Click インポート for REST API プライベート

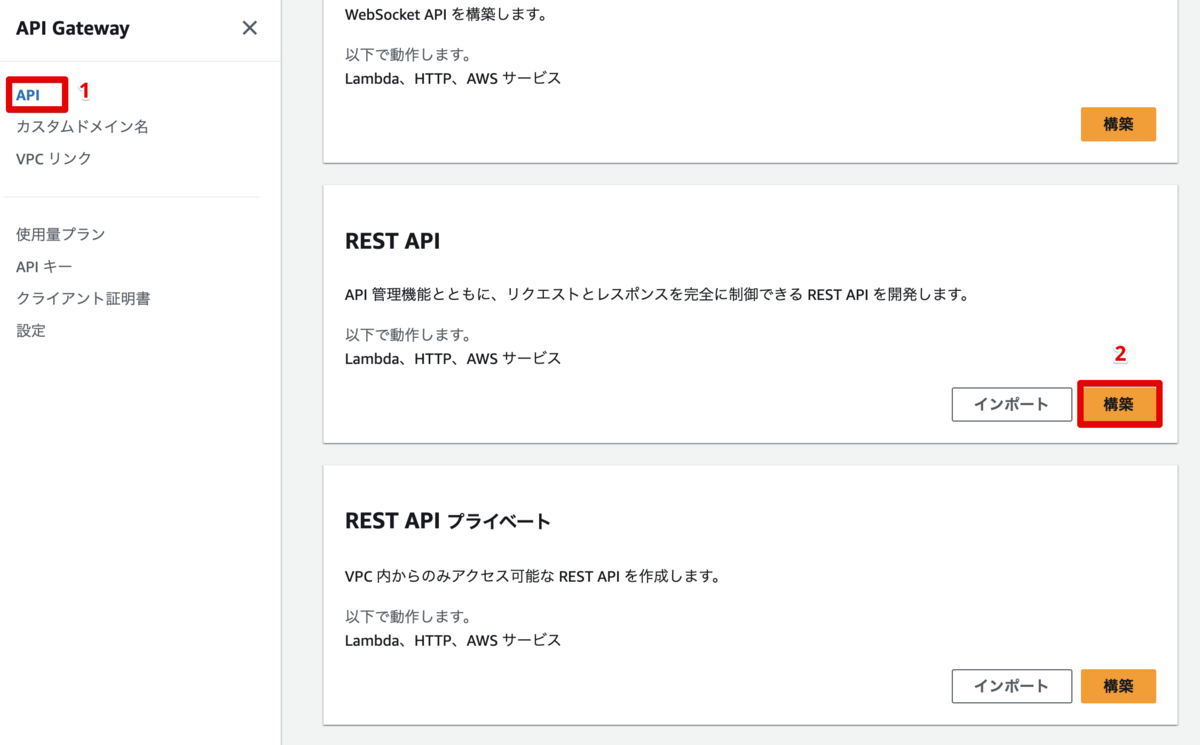(1011, 686)
